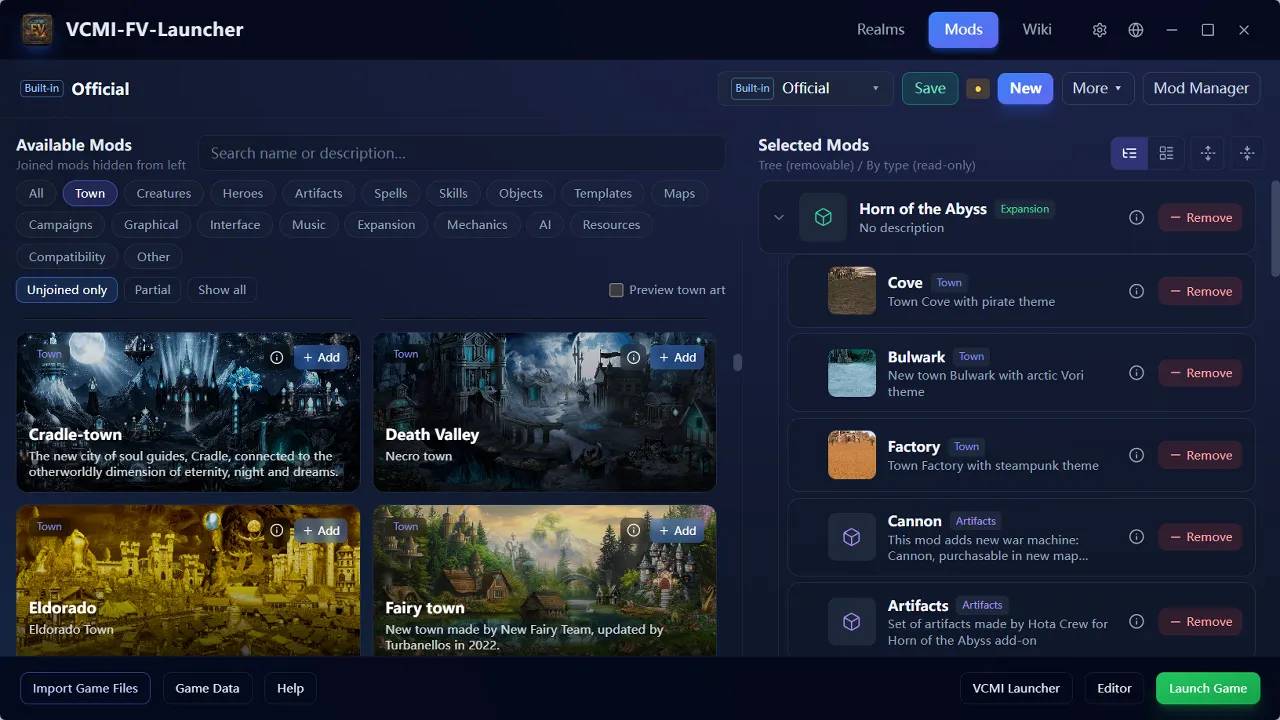Click the VCMI-FV-Launcher app logo
The width and height of the screenshot is (1280, 720).
pyautogui.click(x=37, y=30)
